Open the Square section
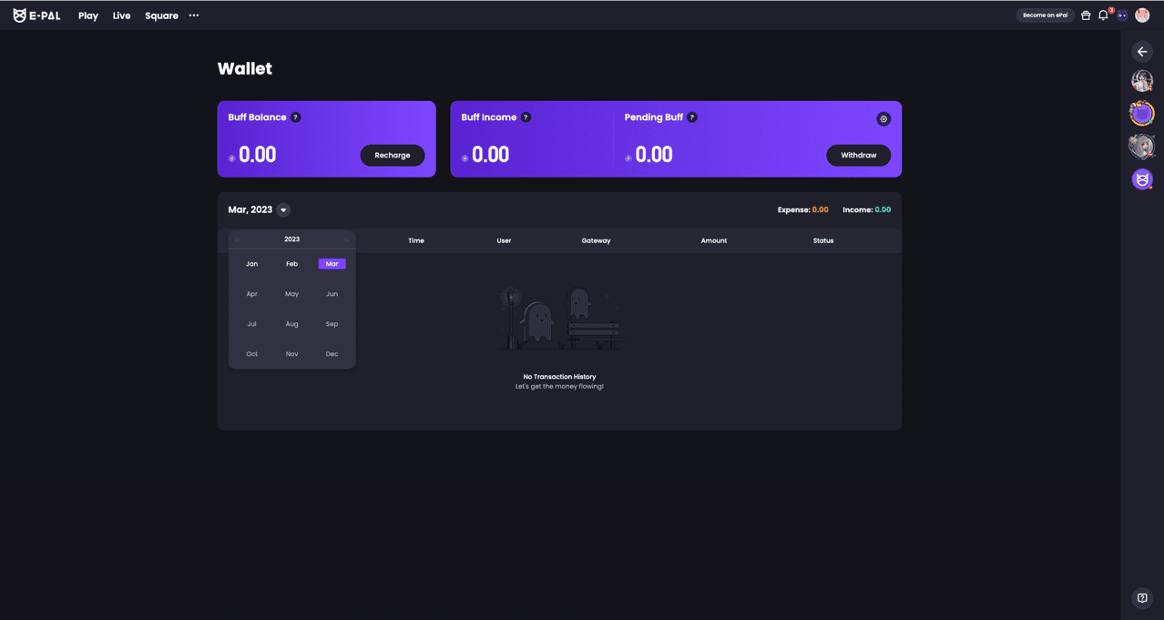 tap(161, 15)
